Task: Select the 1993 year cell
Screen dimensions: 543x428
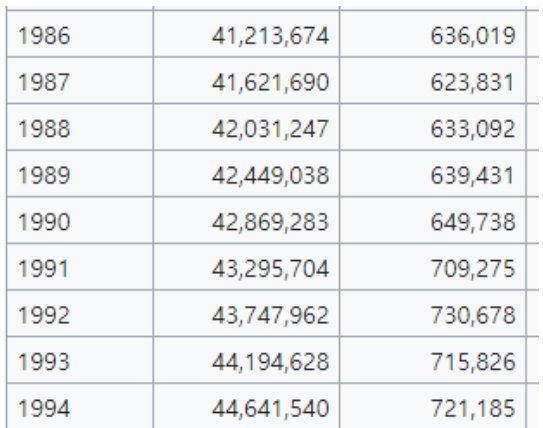Action: tap(80, 360)
